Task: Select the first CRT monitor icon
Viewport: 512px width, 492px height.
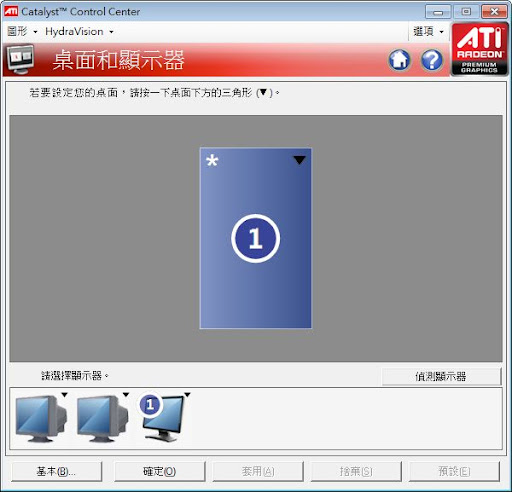Action: [x=41, y=419]
